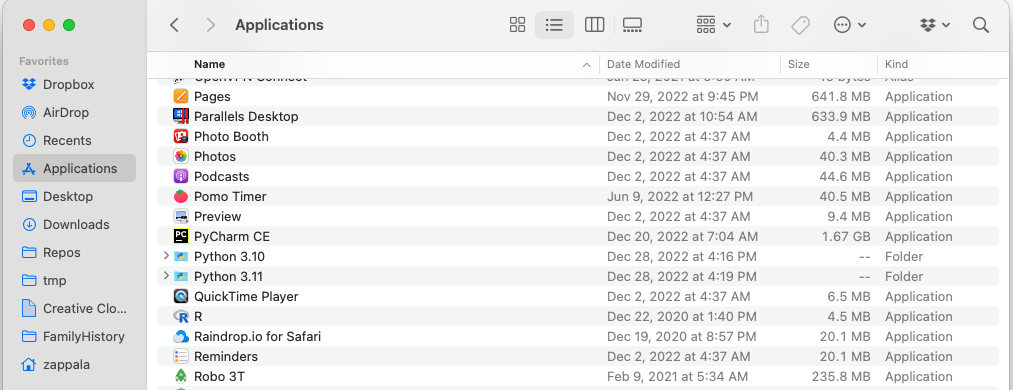Select the Robo 3T rocket icon
This screenshot has height=390, width=1013.
(x=181, y=376)
